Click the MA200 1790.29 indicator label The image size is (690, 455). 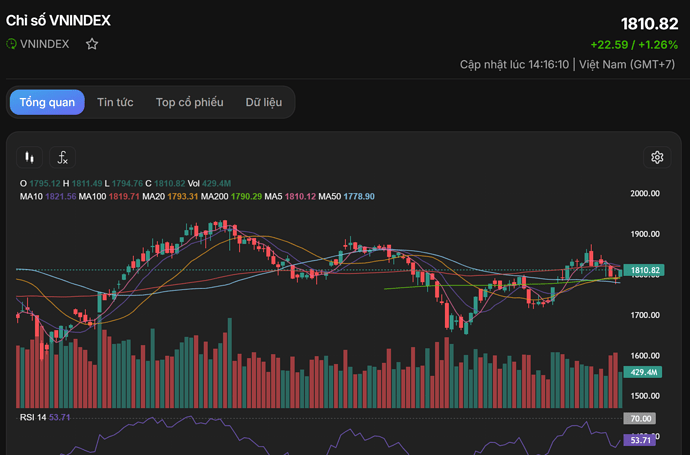click(x=231, y=196)
